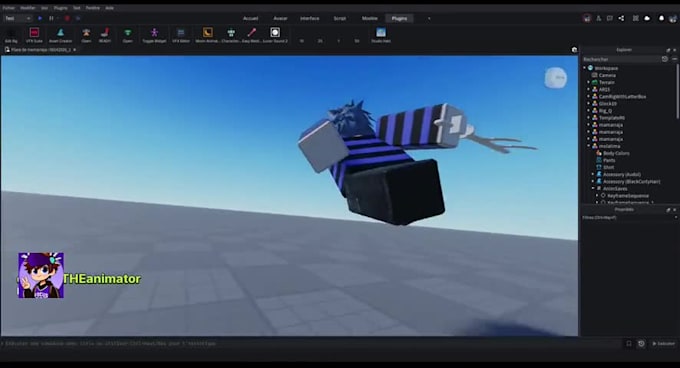
Task: Select the Plugins ribbon tab
Action: (399, 18)
